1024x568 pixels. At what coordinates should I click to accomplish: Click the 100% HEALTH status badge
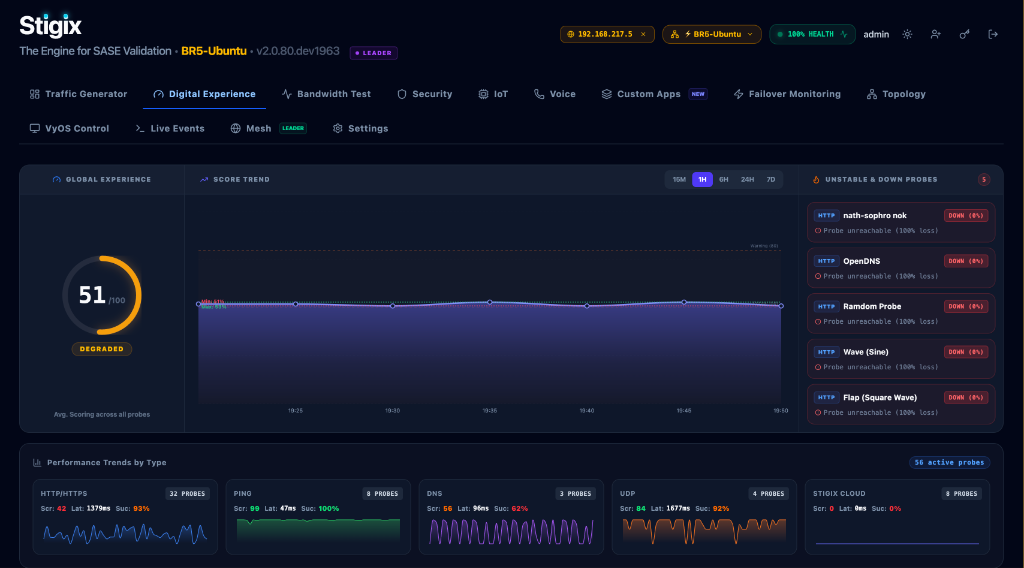[x=812, y=34]
